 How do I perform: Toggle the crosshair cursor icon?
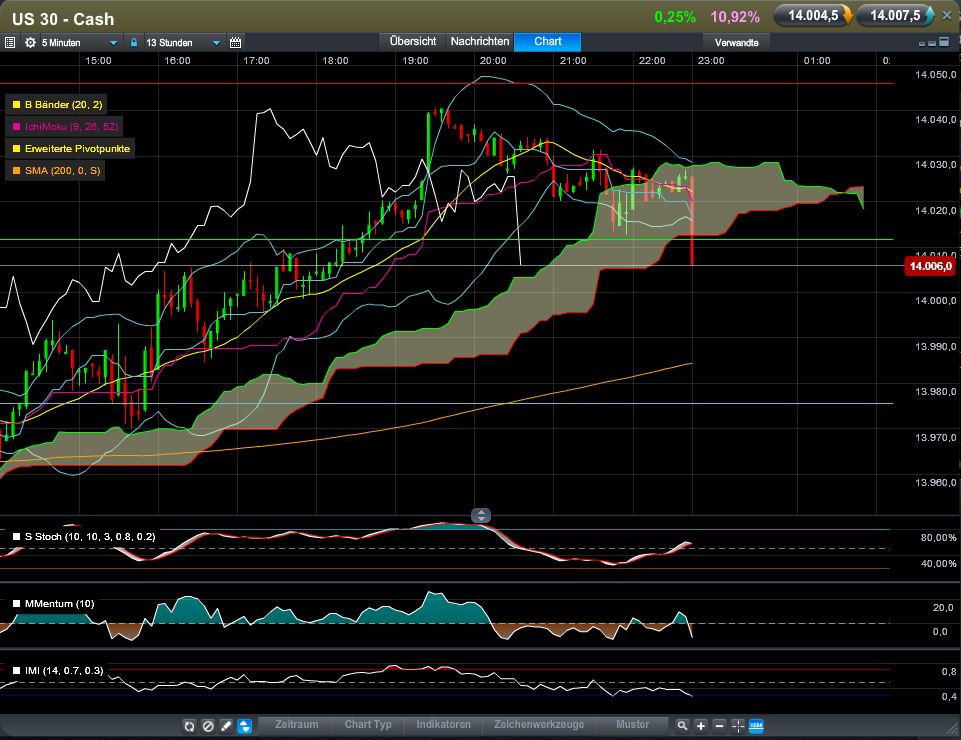click(738, 726)
